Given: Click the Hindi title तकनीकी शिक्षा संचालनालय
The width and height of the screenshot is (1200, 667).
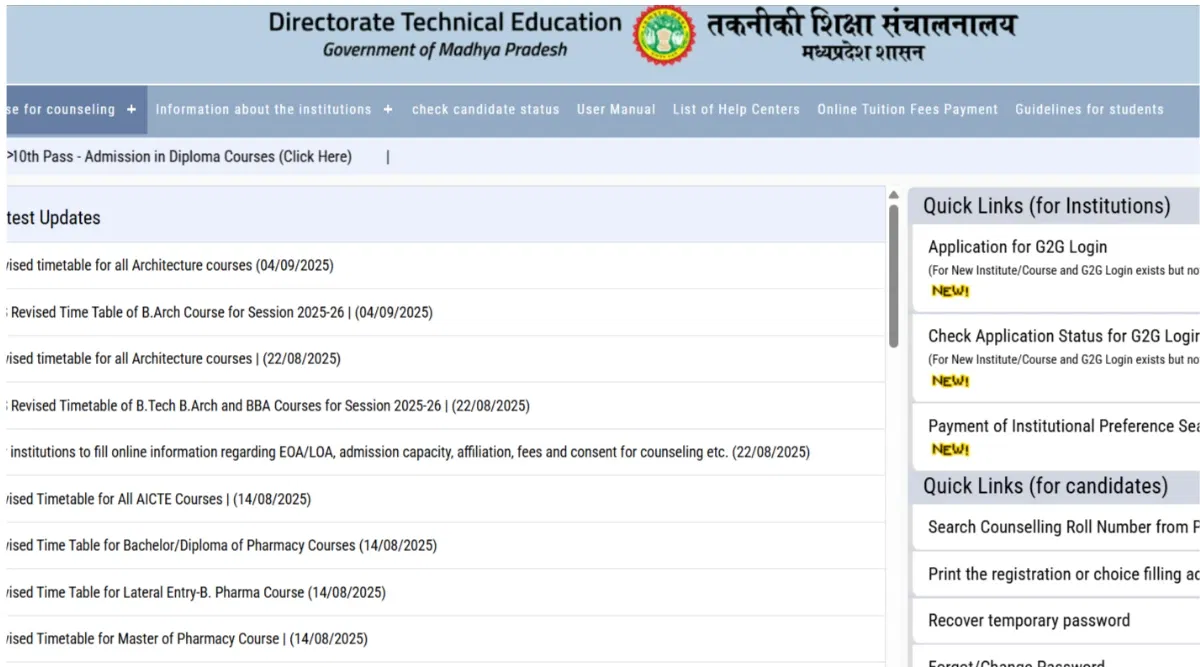Looking at the screenshot, I should [x=862, y=24].
